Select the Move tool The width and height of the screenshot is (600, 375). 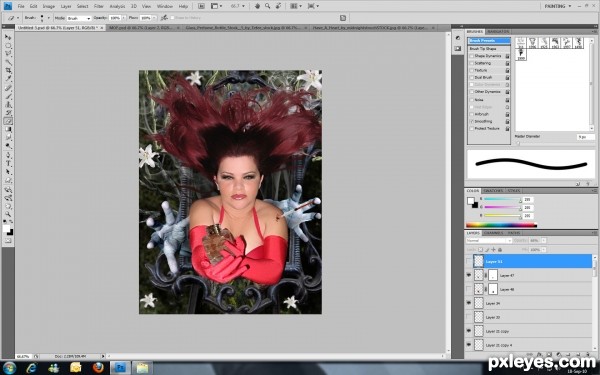[8, 37]
